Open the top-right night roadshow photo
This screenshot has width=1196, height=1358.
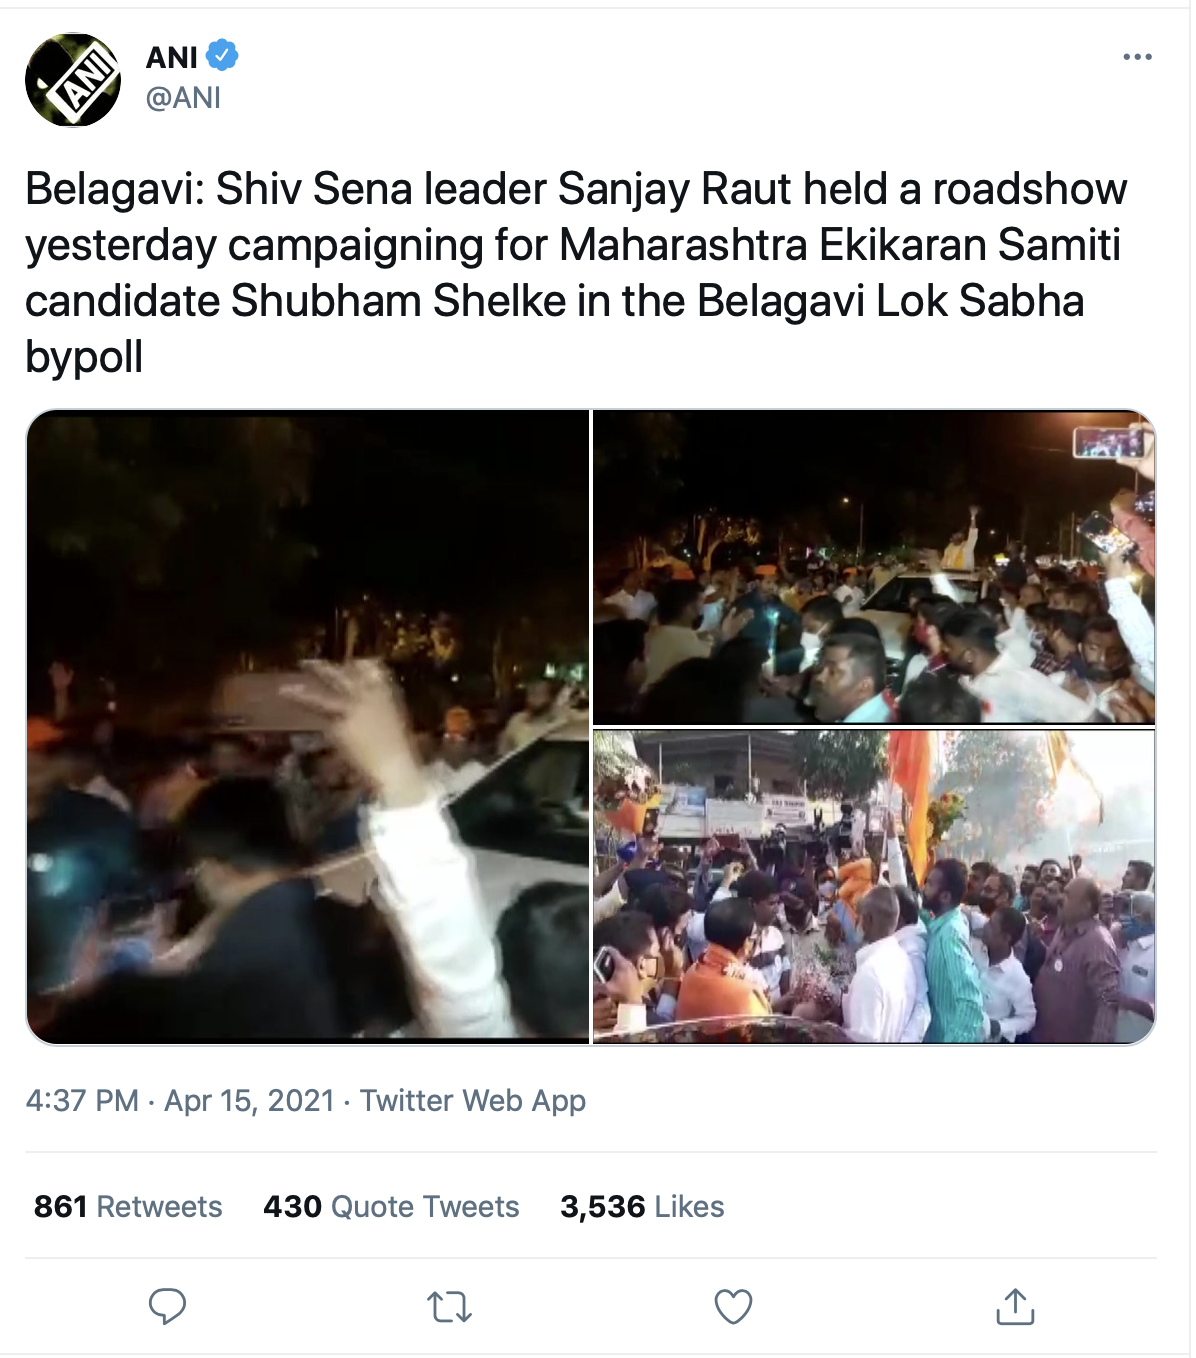(874, 567)
